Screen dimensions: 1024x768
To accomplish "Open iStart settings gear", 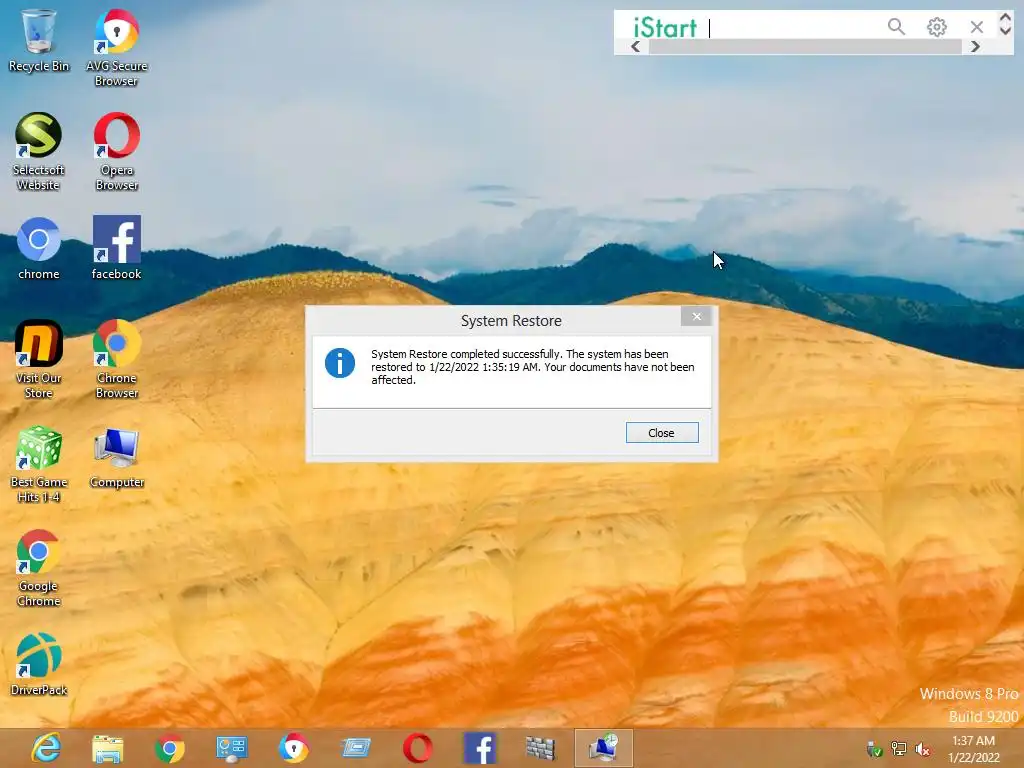I will point(936,27).
